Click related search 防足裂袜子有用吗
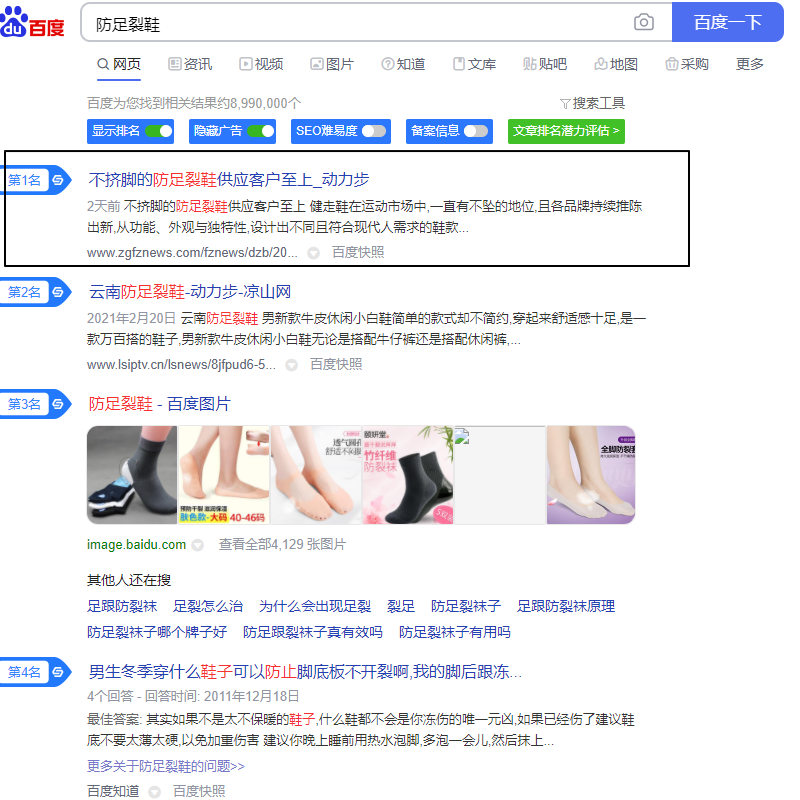800x800 pixels. 455,632
